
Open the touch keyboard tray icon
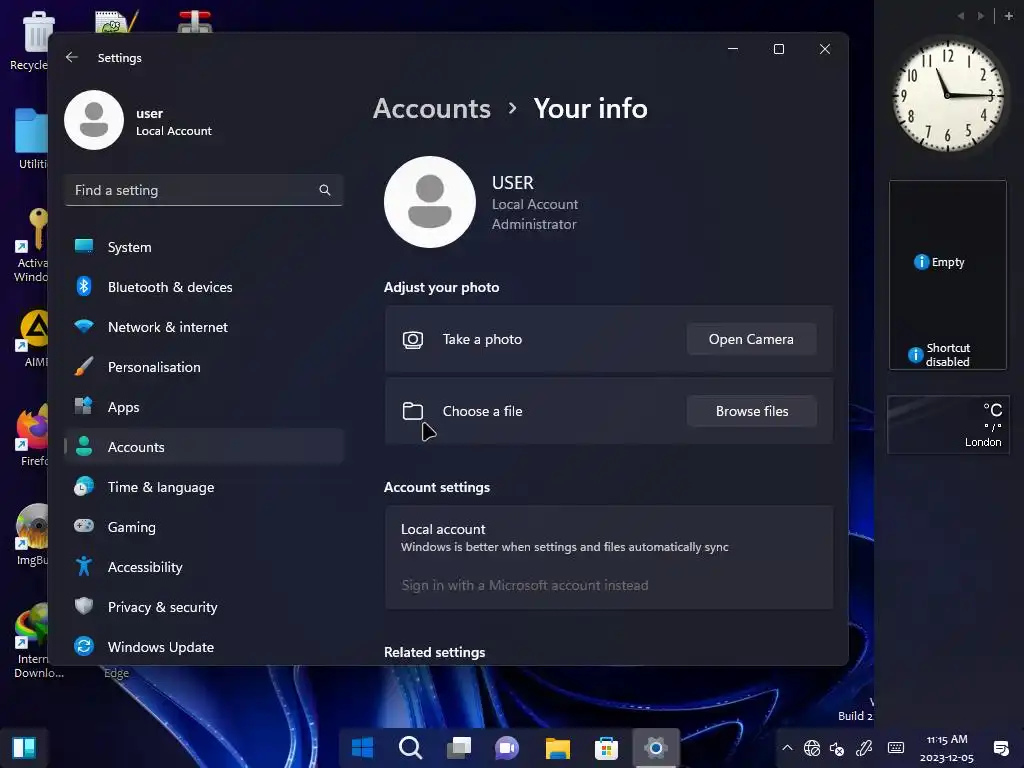896,748
